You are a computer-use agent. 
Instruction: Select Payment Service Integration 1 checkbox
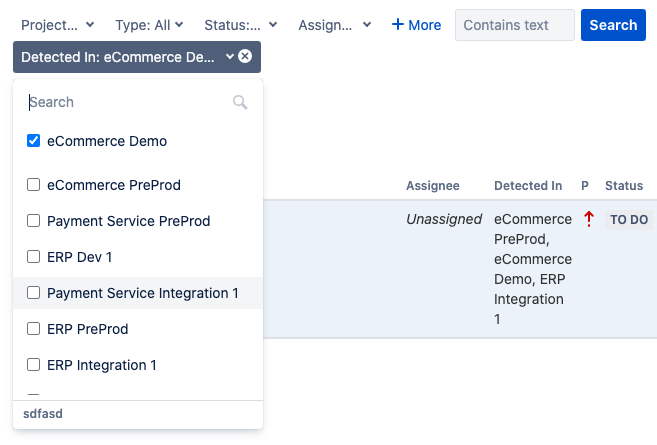(34, 293)
